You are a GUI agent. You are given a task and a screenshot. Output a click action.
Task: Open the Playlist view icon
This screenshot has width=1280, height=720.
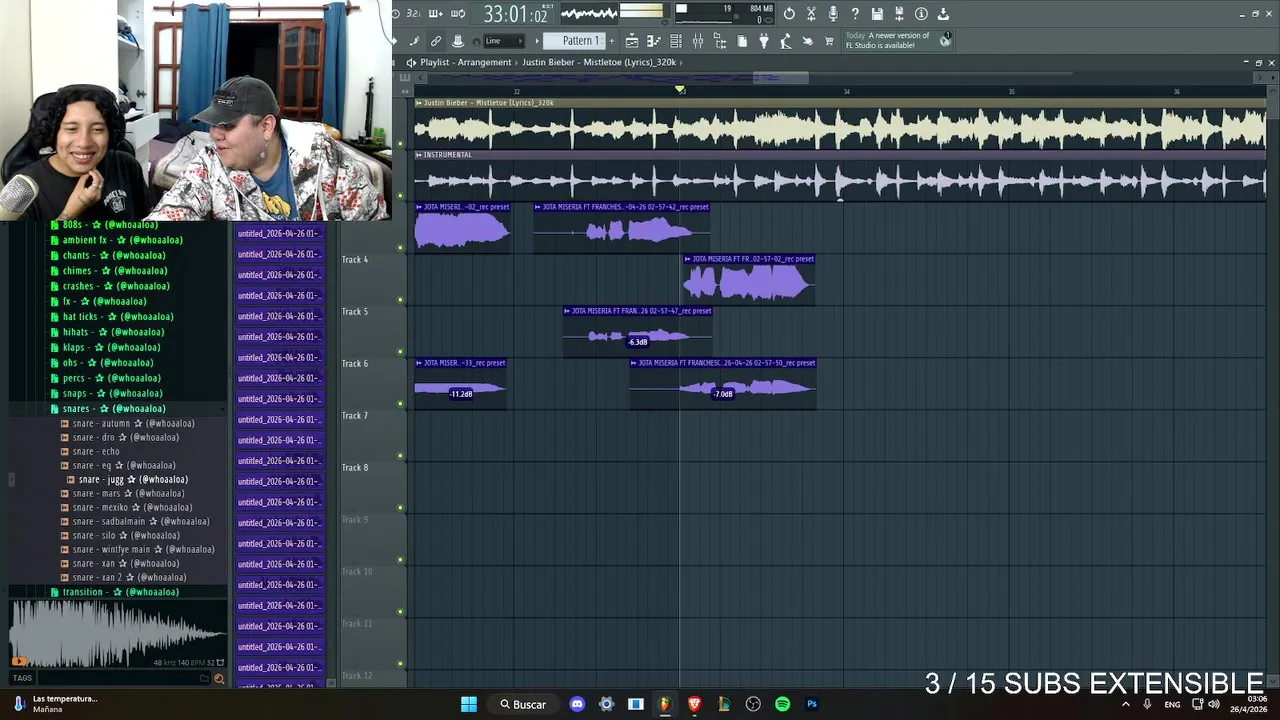632,41
